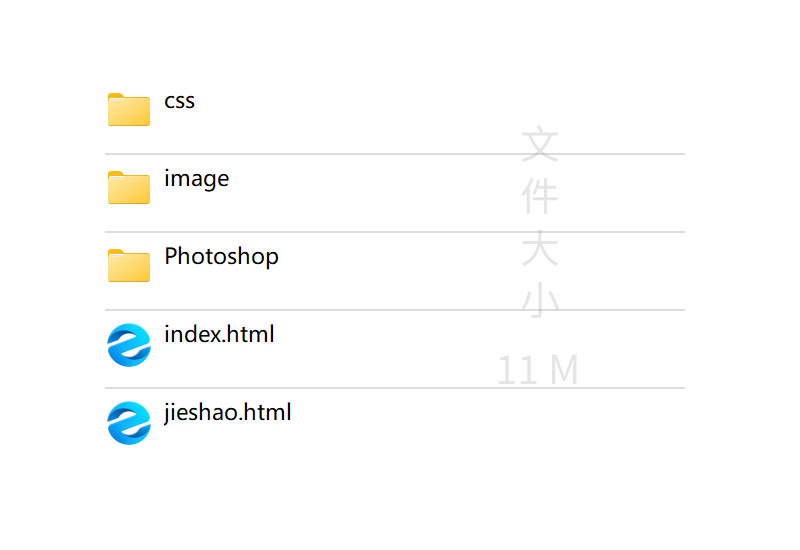Select the jieshao.html file name
The width and height of the screenshot is (800, 550).
pos(228,412)
